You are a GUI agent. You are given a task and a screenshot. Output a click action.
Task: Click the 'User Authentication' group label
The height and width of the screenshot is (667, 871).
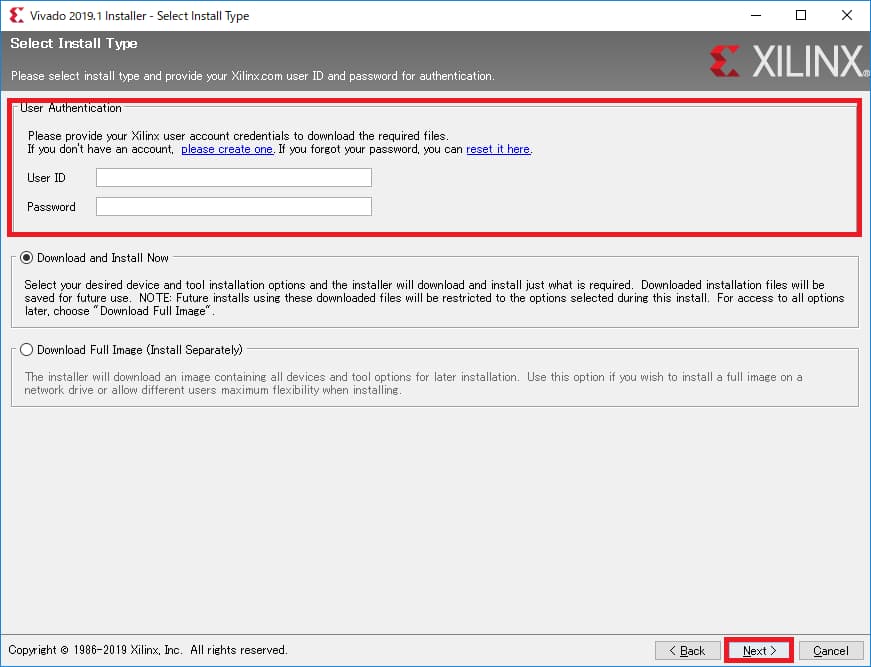(x=71, y=108)
